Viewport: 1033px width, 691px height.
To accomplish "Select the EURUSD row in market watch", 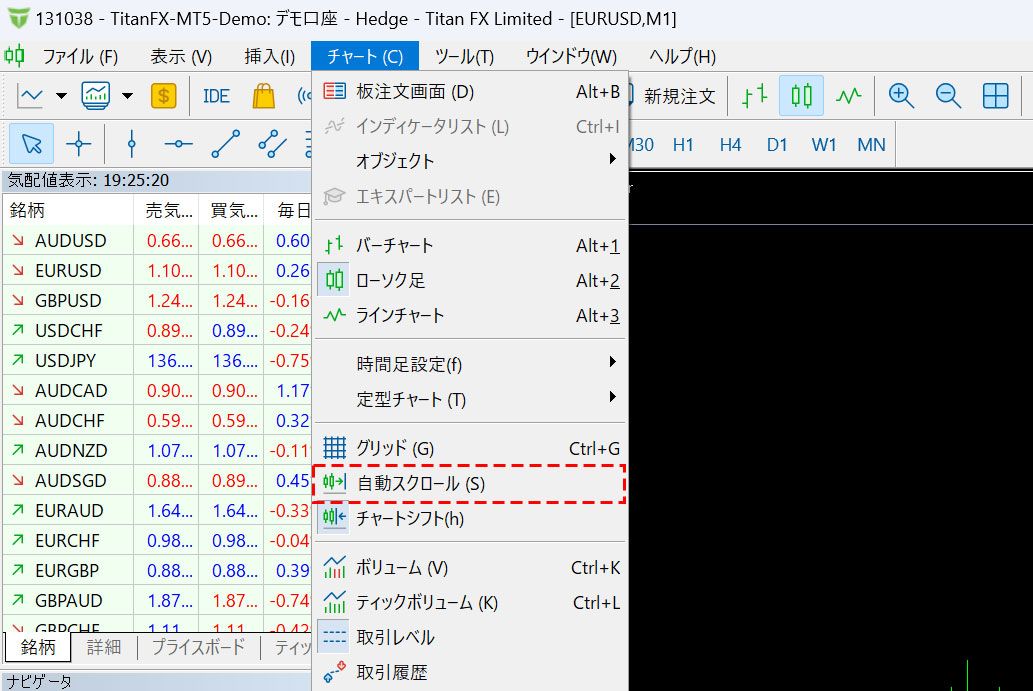I will click(68, 271).
